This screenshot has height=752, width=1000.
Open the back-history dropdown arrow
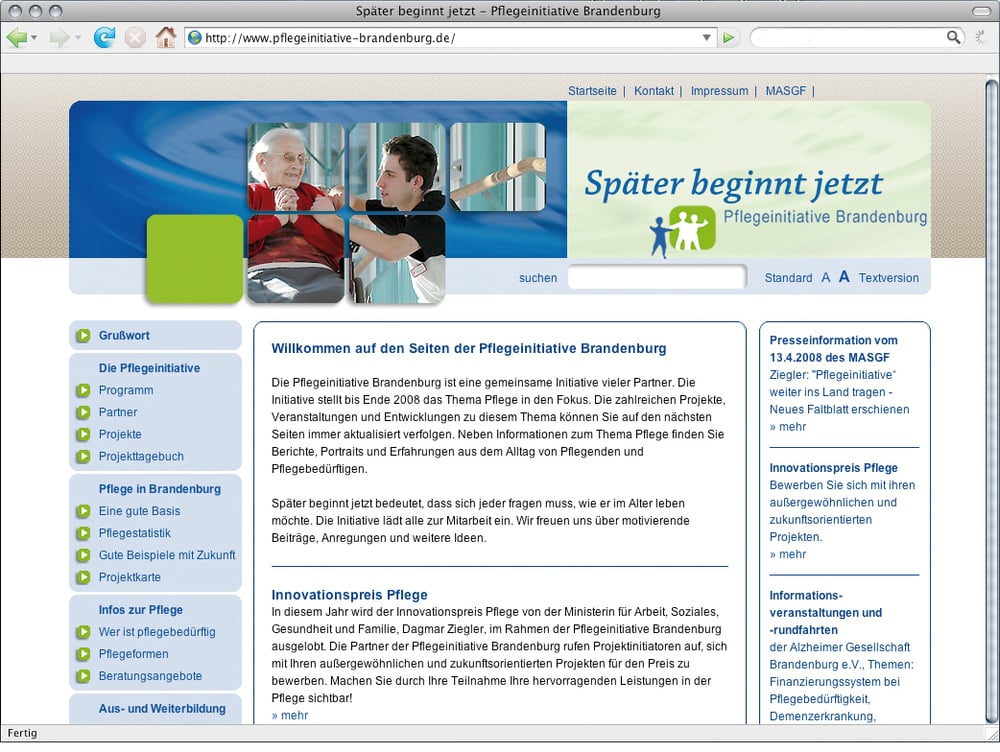(34, 38)
